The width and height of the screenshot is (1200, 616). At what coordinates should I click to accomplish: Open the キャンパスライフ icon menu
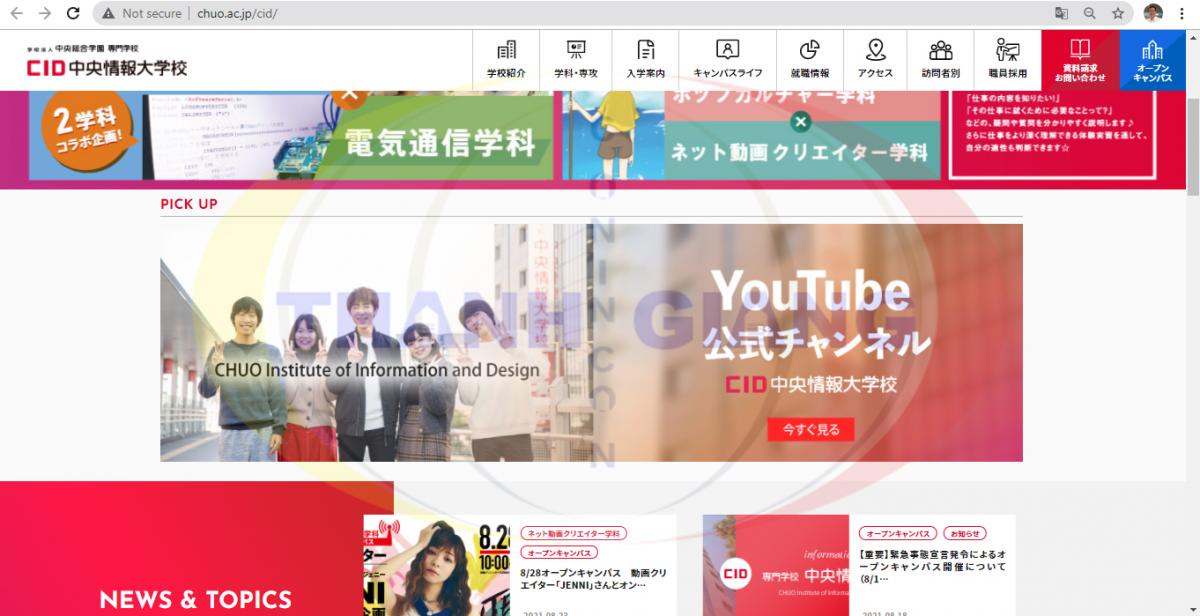tap(727, 60)
